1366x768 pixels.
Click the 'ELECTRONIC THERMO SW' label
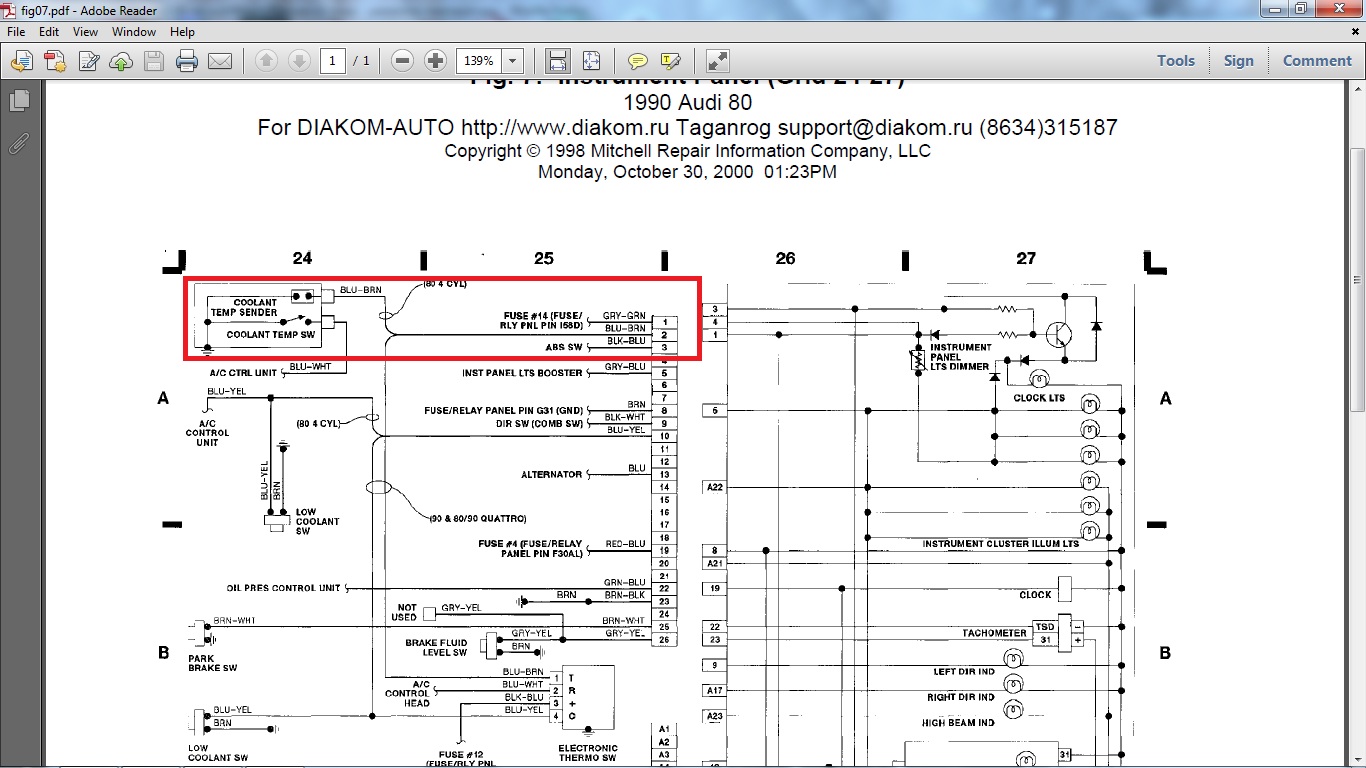(588, 753)
